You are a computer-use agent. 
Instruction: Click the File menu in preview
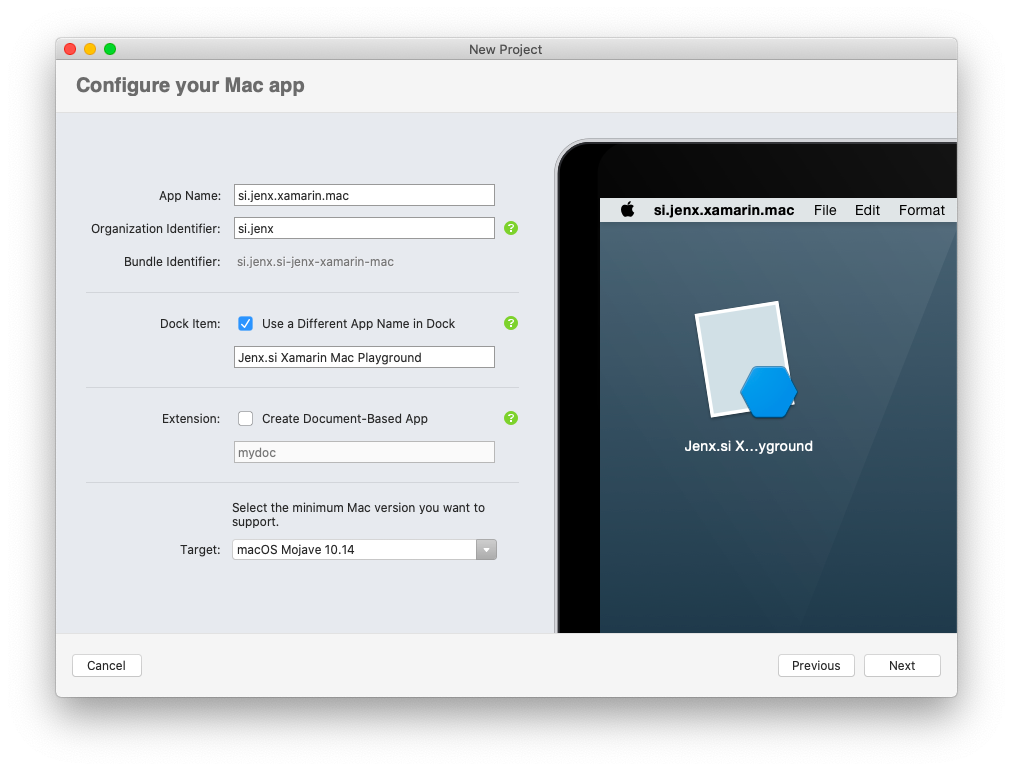(x=825, y=210)
